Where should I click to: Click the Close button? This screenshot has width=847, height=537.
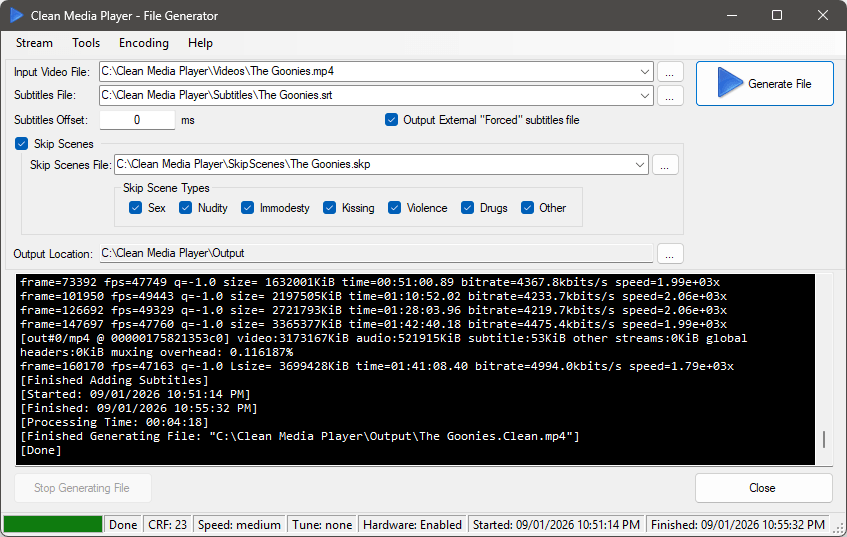(763, 488)
